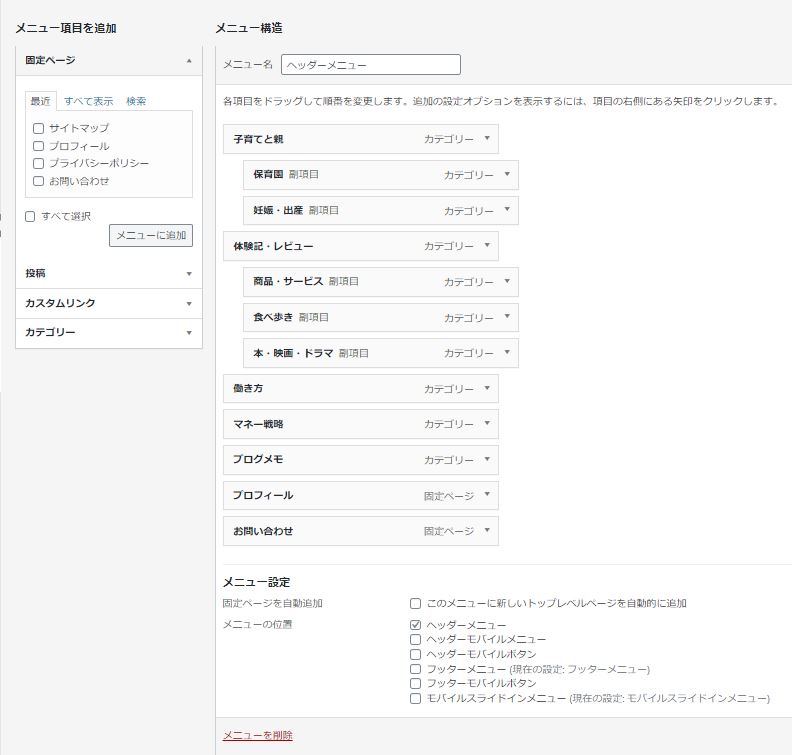Click the メニューを削除 link
The height and width of the screenshot is (755, 792).
click(x=258, y=735)
